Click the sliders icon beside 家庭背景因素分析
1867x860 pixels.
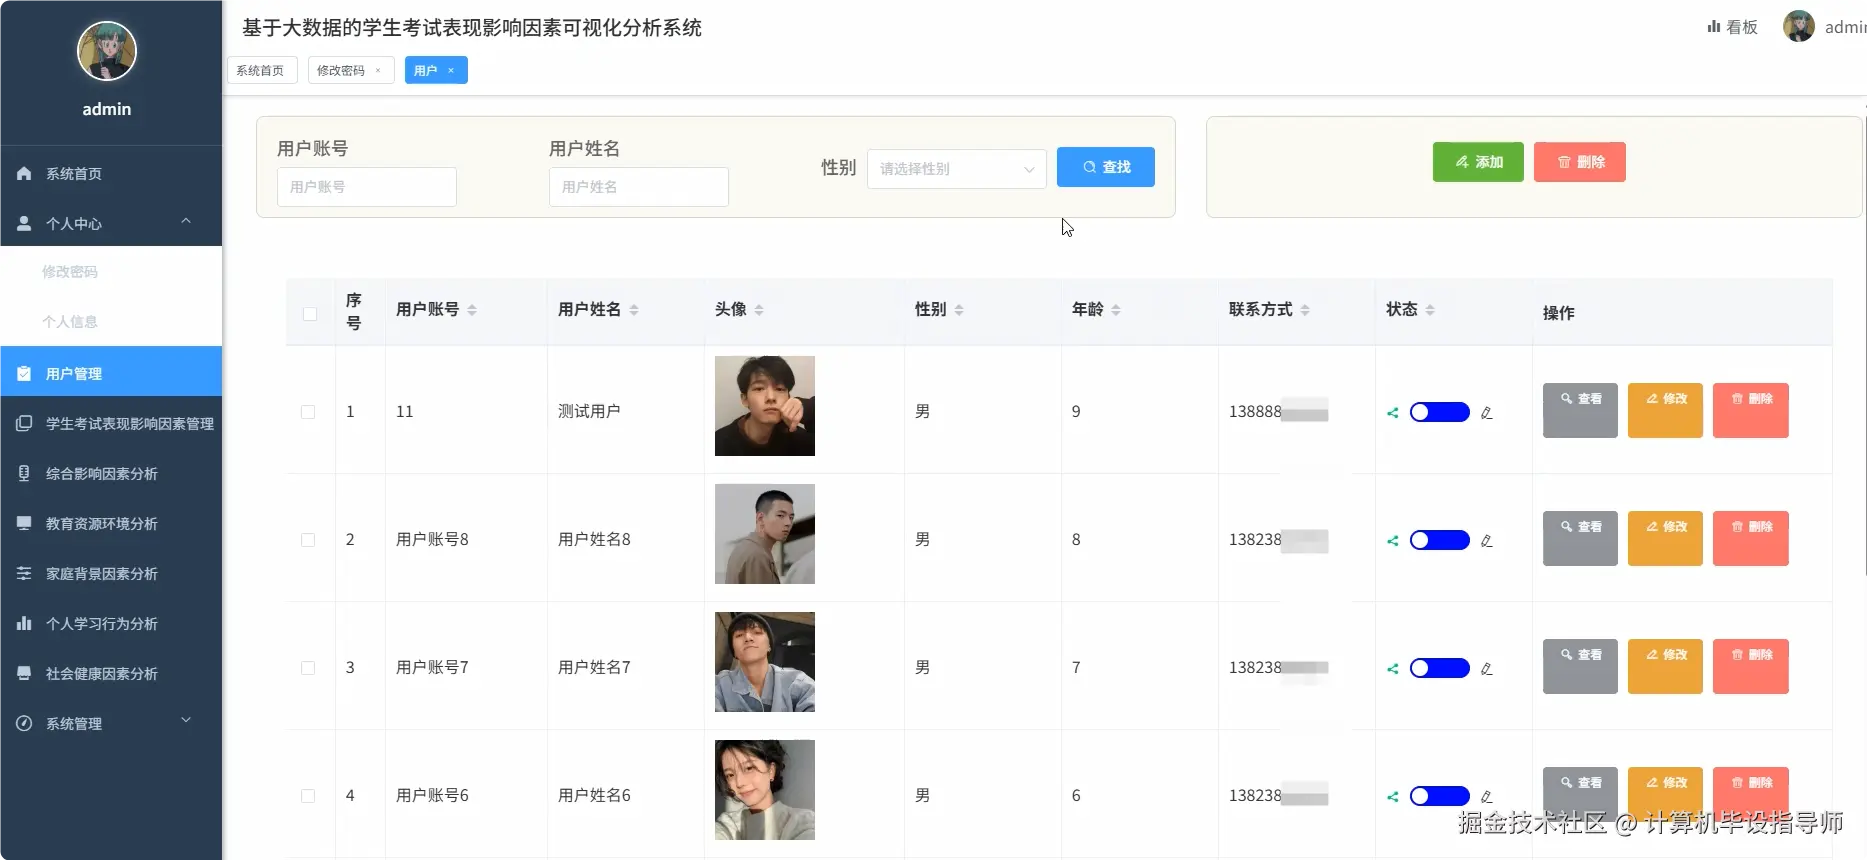(x=24, y=573)
